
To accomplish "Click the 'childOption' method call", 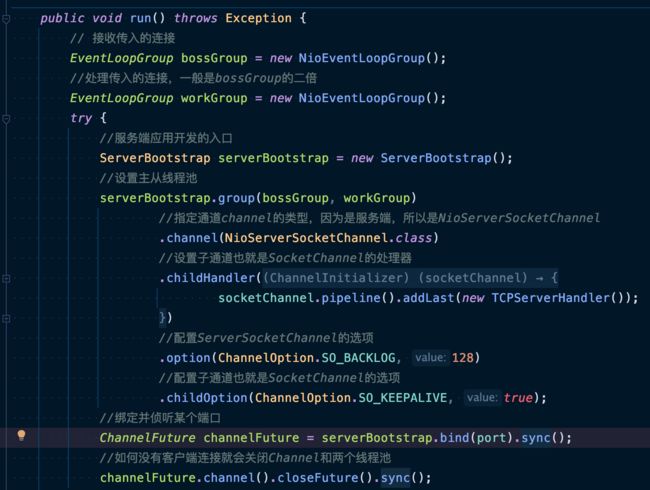I will pos(207,398).
